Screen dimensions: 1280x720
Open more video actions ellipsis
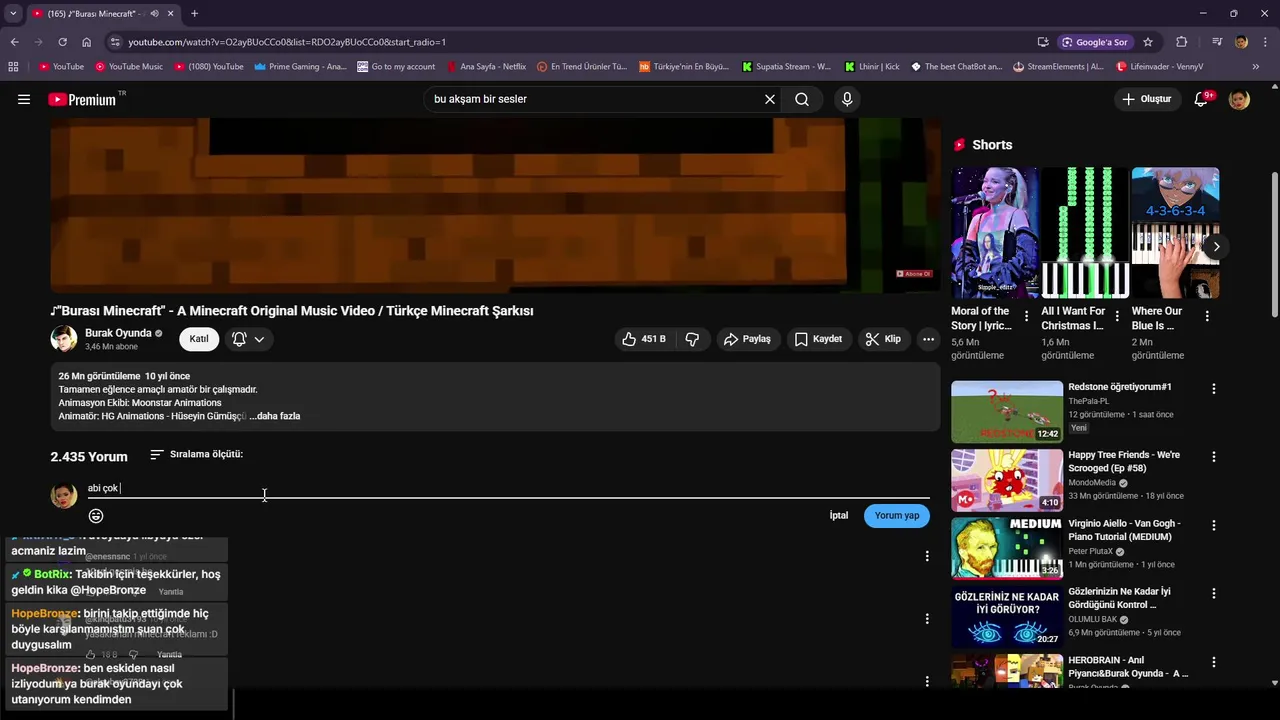pyautogui.click(x=929, y=339)
